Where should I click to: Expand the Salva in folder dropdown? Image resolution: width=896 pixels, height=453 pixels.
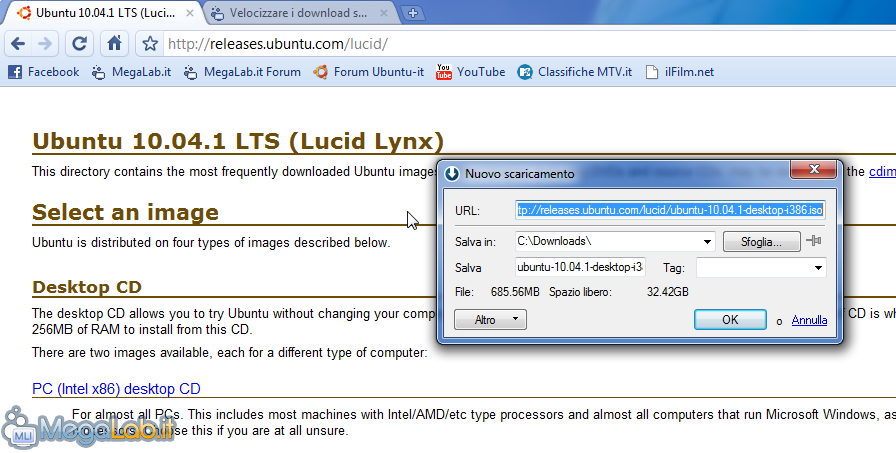point(707,242)
